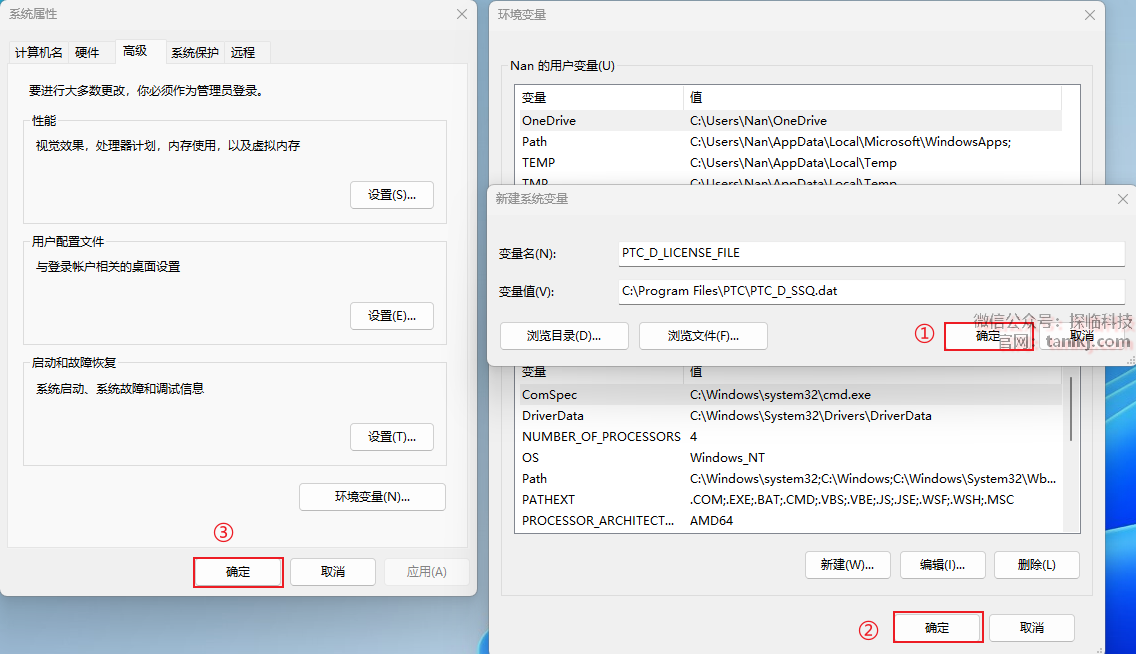Image resolution: width=1136 pixels, height=654 pixels.
Task: Confirm the new system variable with 确定
Action: (987, 337)
